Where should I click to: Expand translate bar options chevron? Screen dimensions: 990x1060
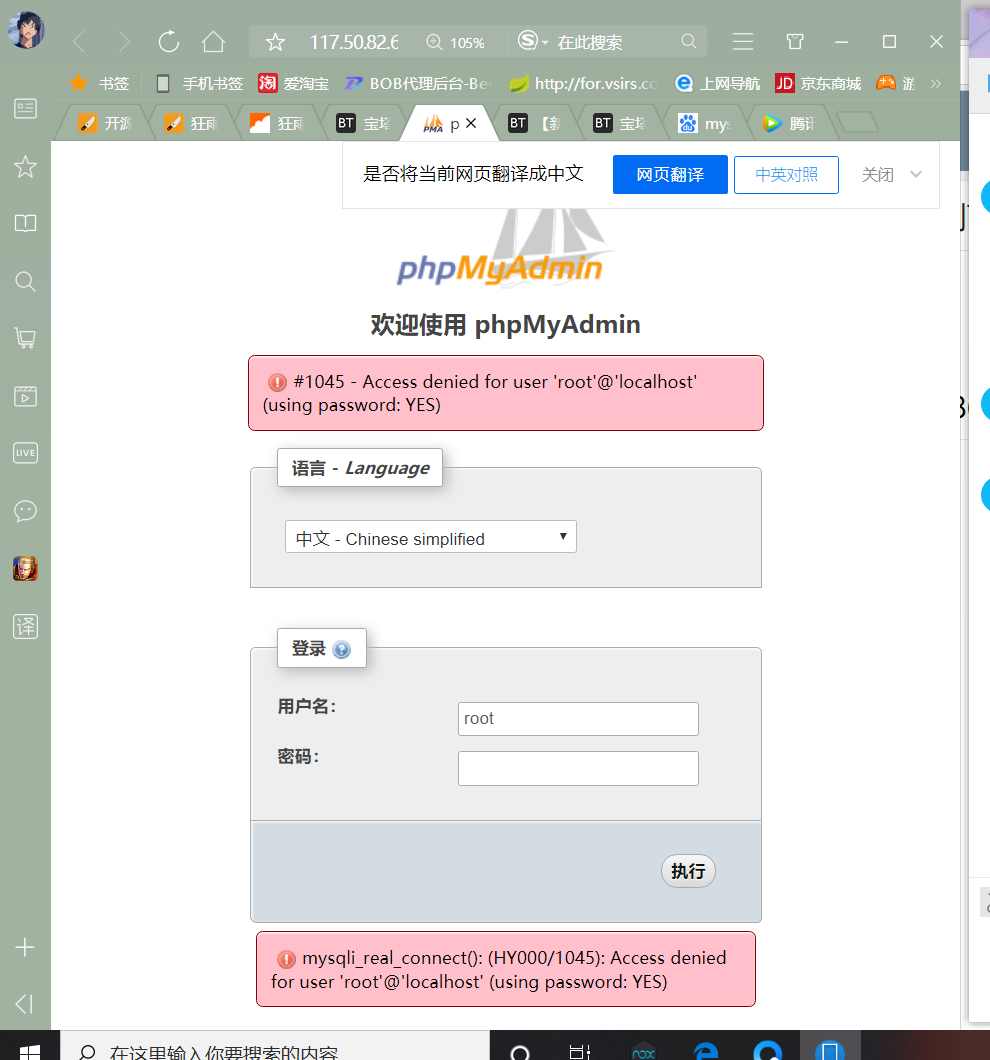pyautogui.click(x=916, y=174)
